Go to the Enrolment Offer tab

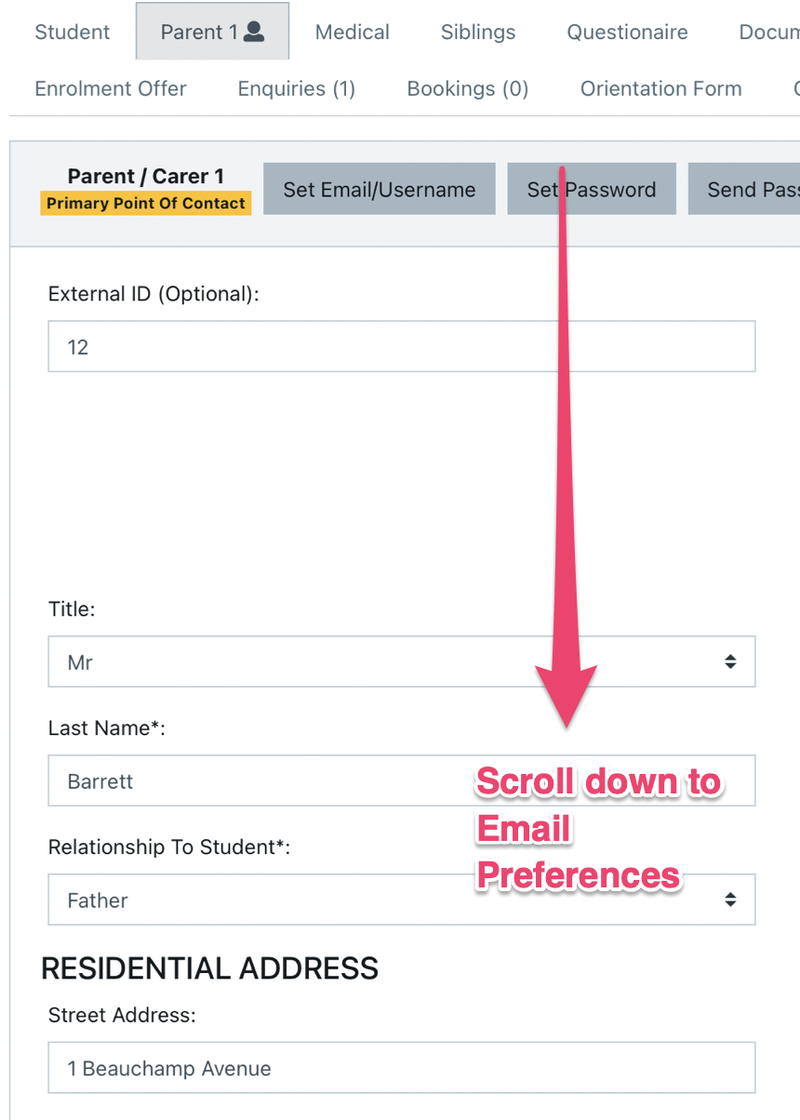(x=110, y=88)
